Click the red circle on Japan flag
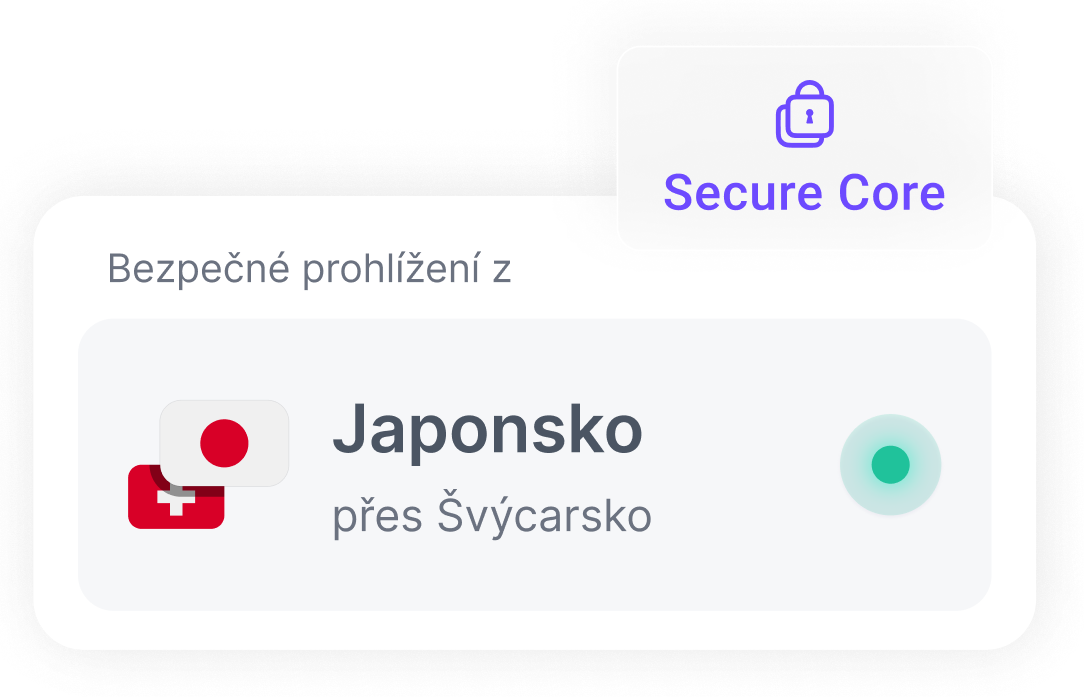The height and width of the screenshot is (697, 1084). 224,443
